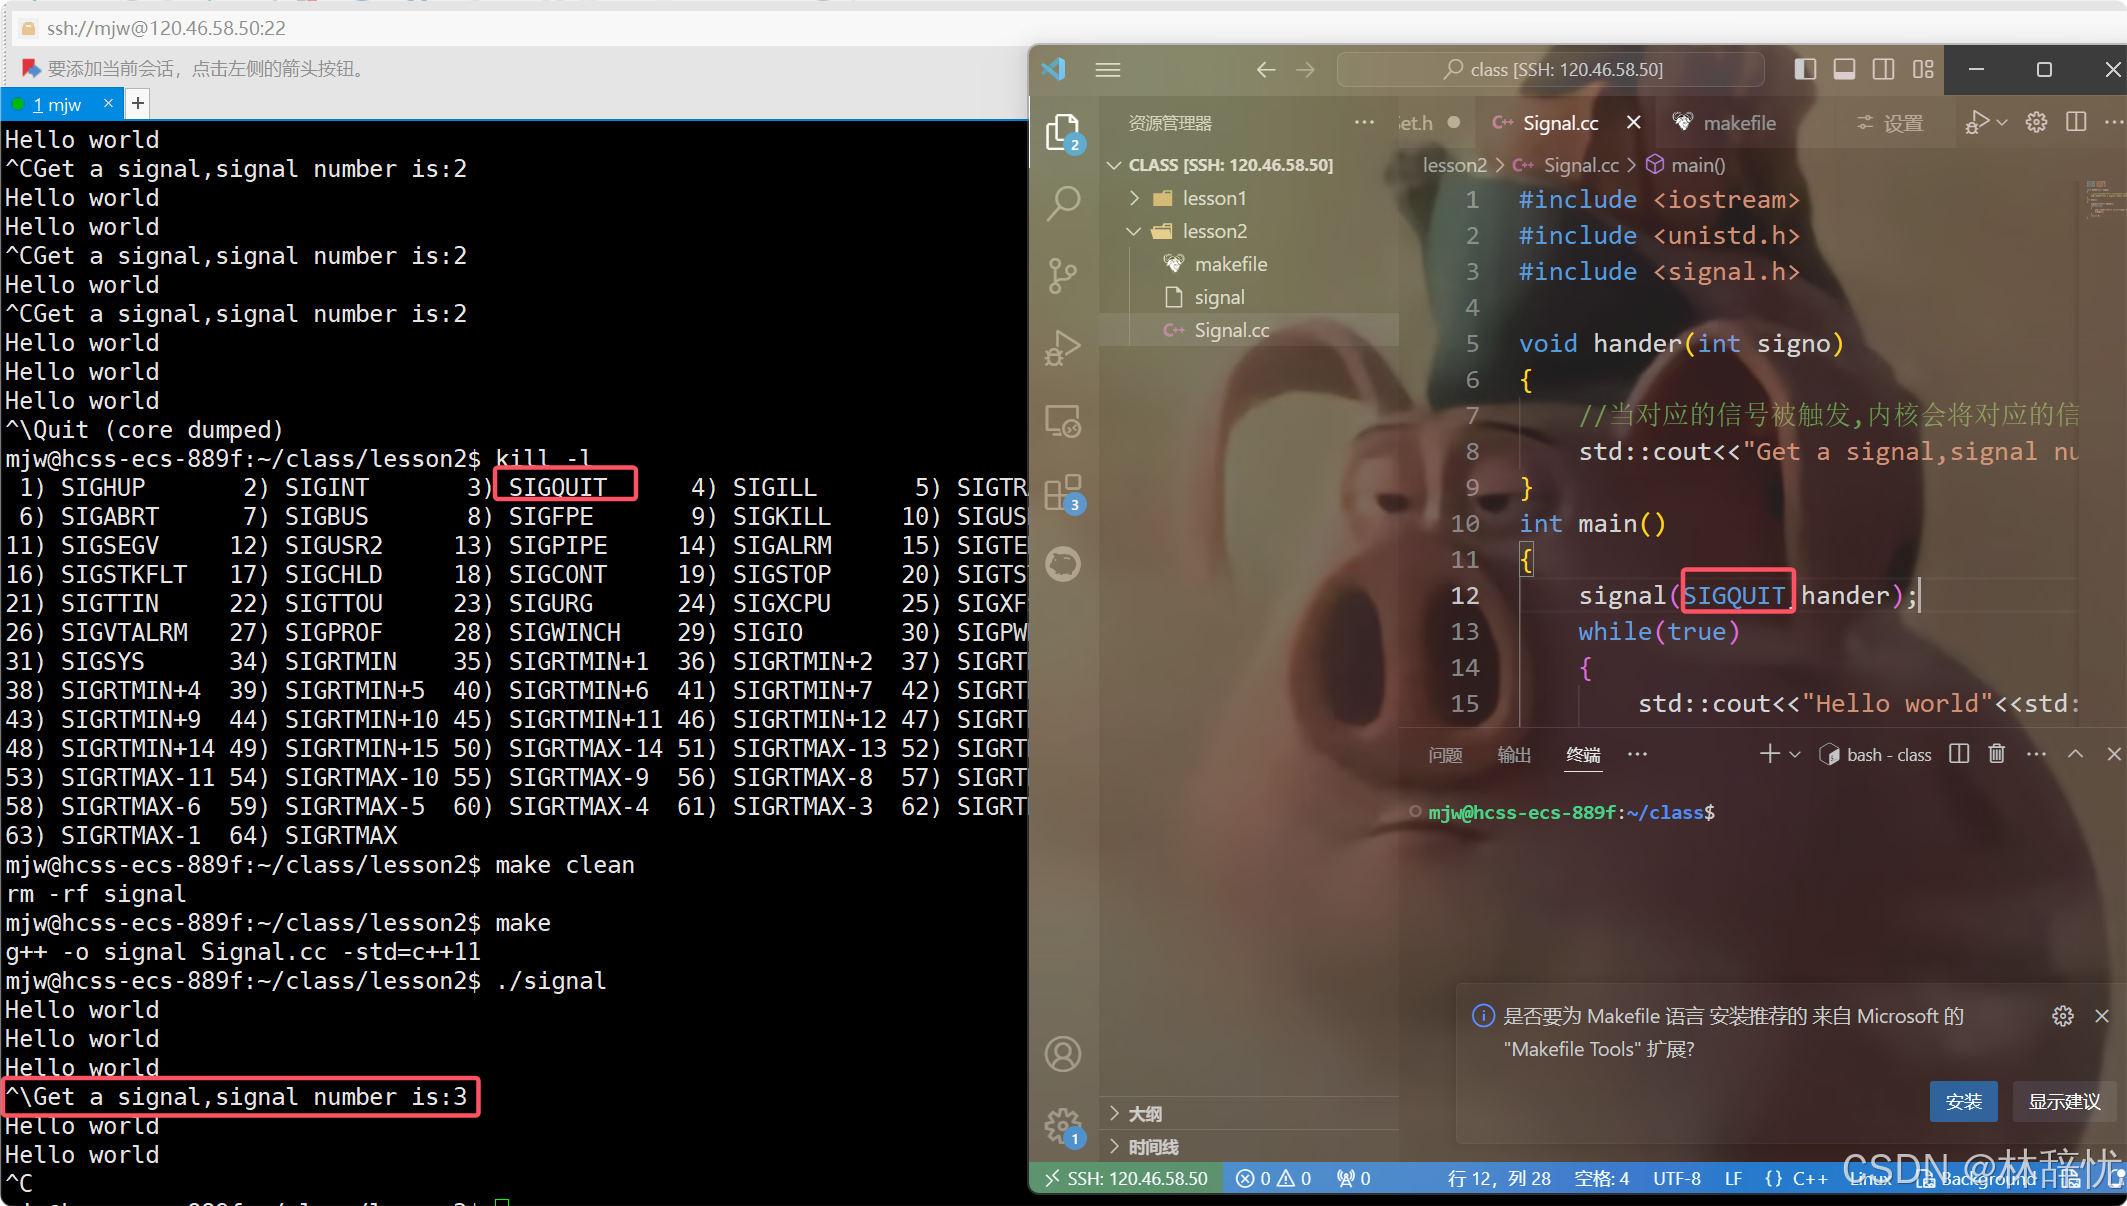Image resolution: width=2127 pixels, height=1206 pixels.
Task: Split the editor to the right
Action: pyautogui.click(x=2076, y=122)
